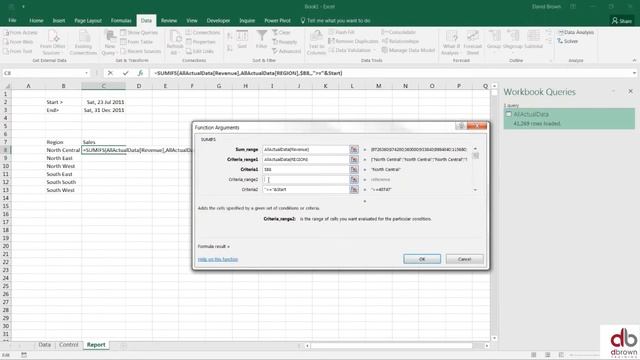Click the Criteria_range2 input field

305,180
